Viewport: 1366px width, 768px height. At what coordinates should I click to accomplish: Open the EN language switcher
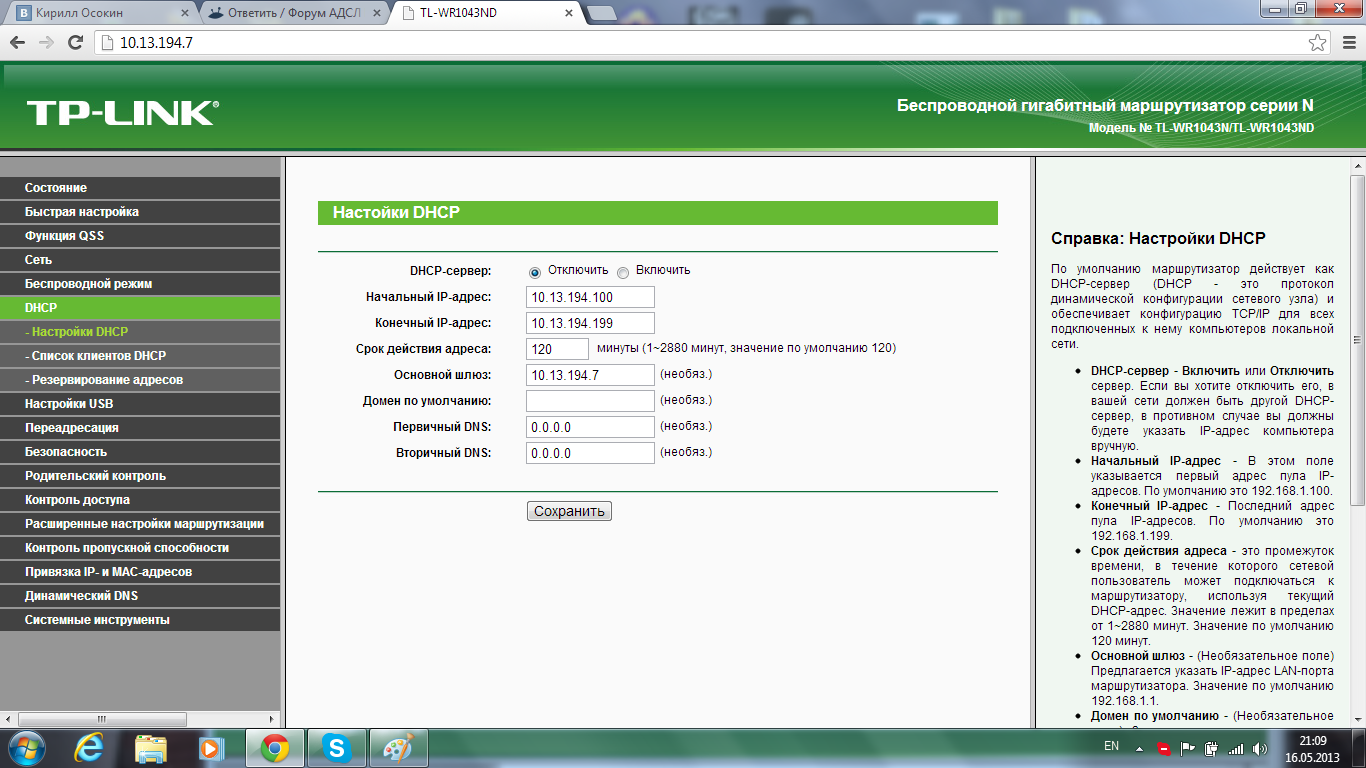(x=1111, y=747)
